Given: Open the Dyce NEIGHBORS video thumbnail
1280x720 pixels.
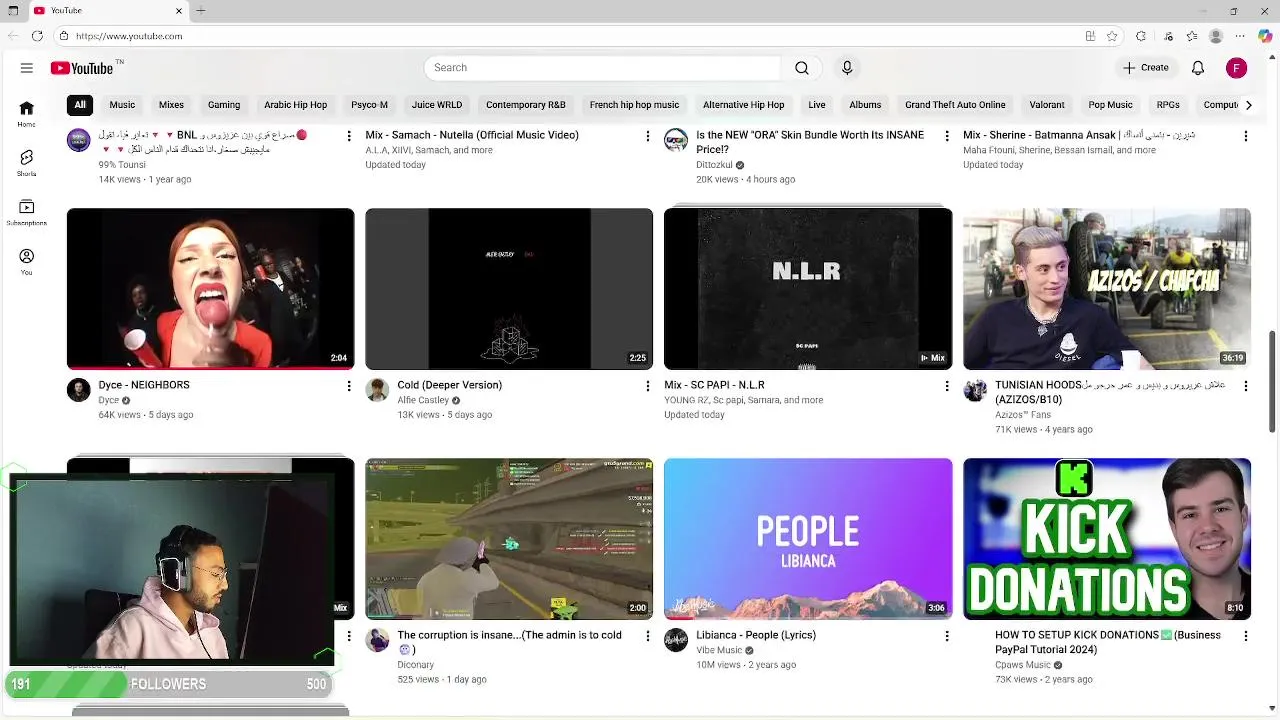Looking at the screenshot, I should [x=210, y=289].
